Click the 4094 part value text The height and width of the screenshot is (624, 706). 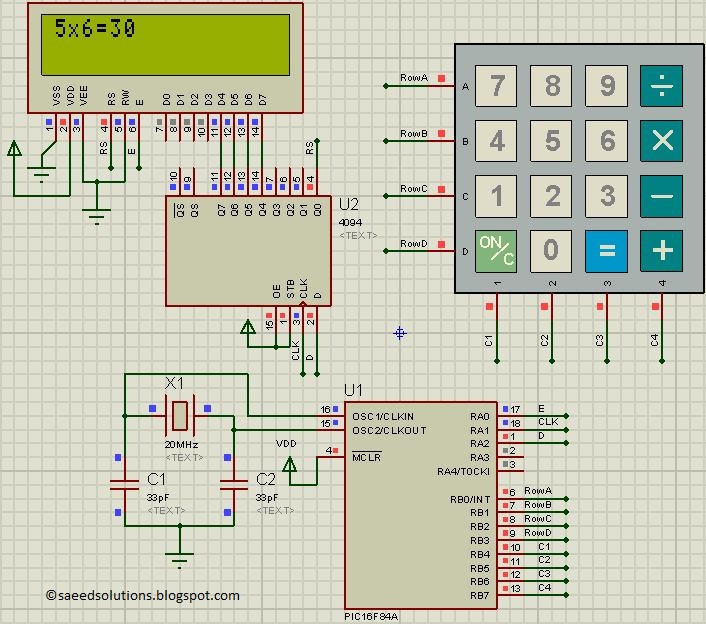(x=350, y=222)
